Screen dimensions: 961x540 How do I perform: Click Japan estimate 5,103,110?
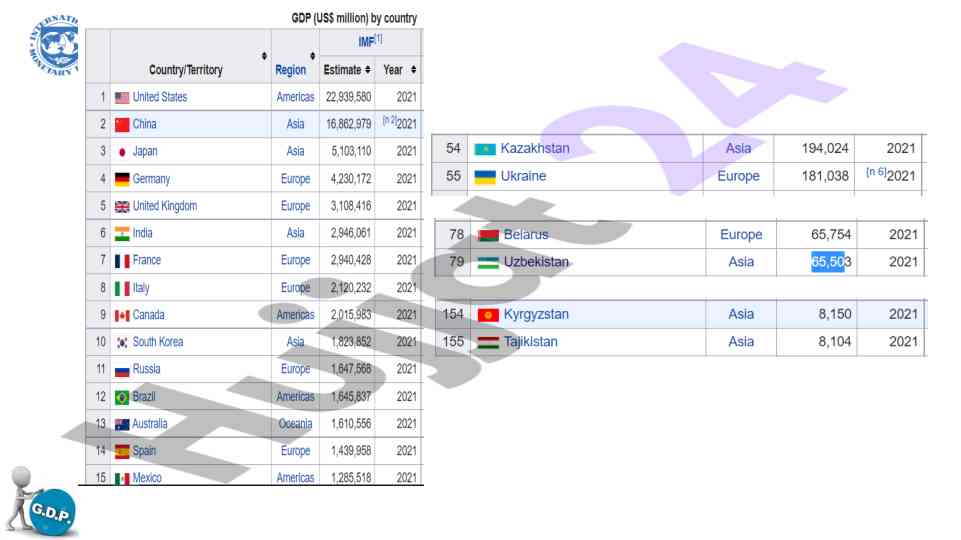pyautogui.click(x=351, y=151)
